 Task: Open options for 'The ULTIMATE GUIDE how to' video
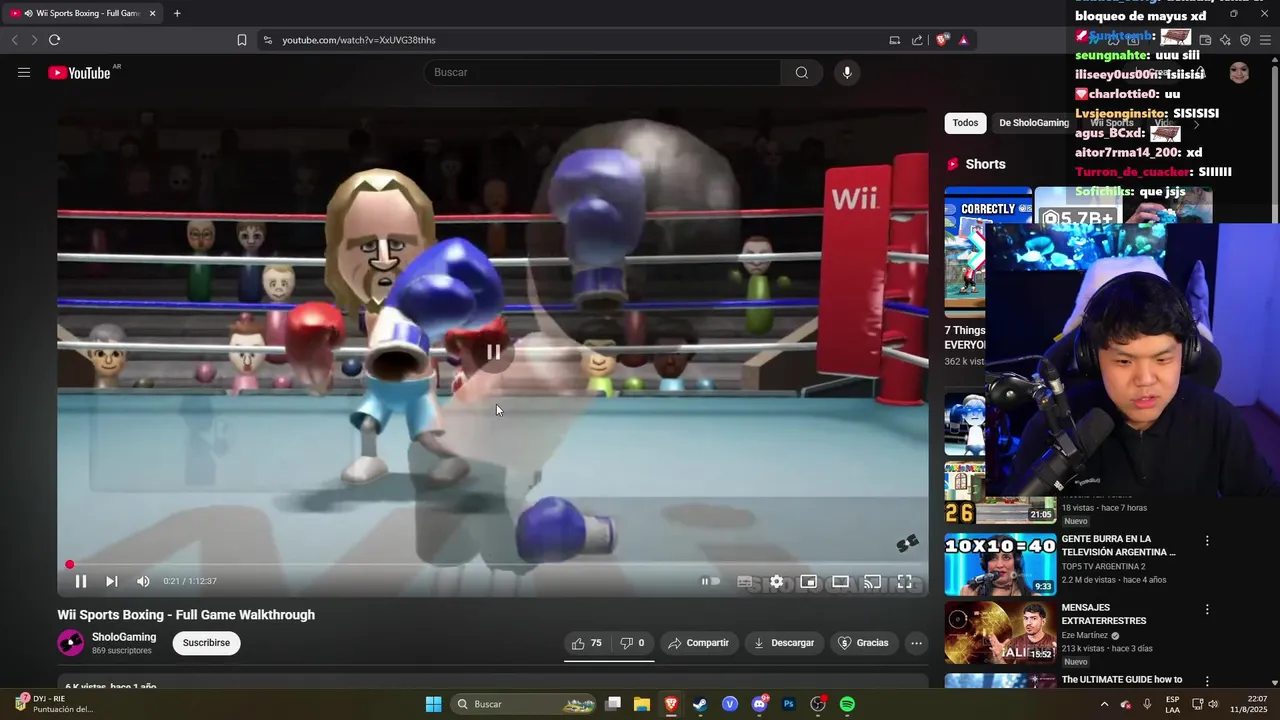click(1207, 681)
